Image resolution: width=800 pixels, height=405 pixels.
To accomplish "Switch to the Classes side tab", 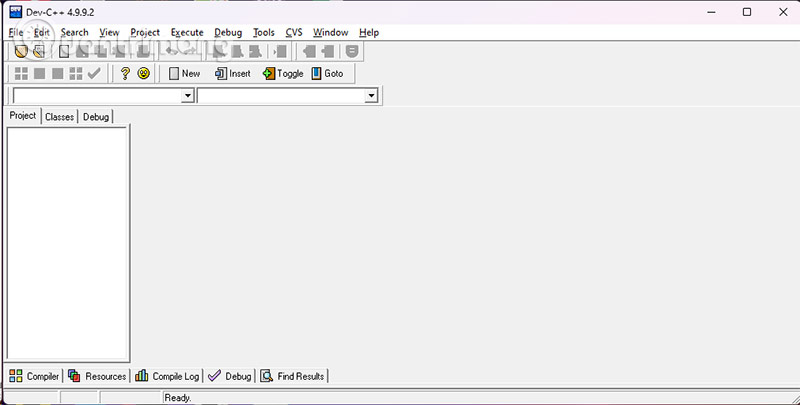I will tap(59, 117).
